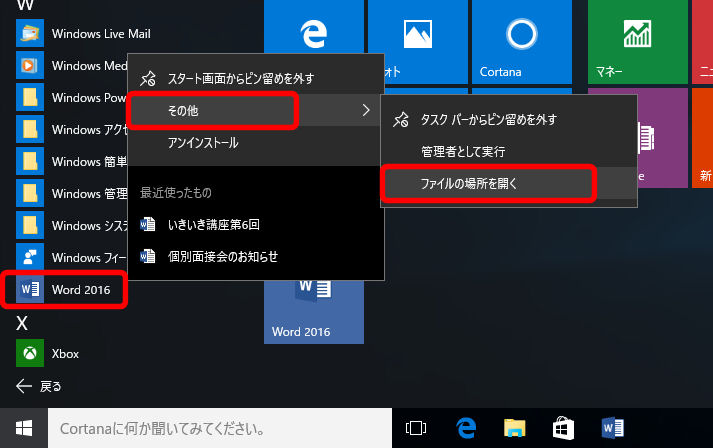Choose アンインストール from context menu
This screenshot has height=448, width=713.
(256, 142)
